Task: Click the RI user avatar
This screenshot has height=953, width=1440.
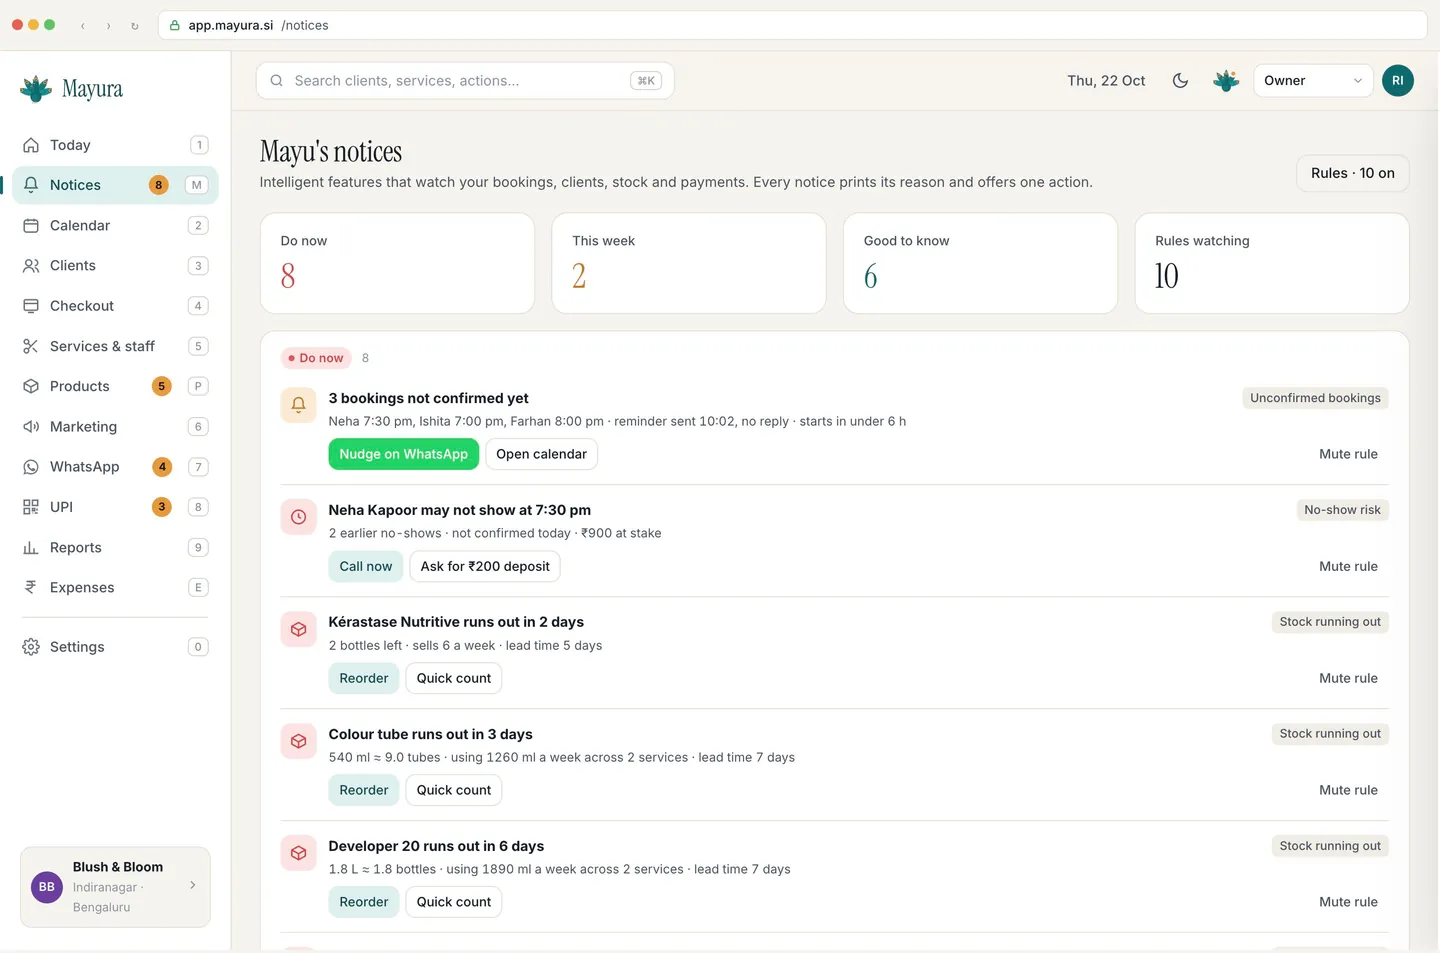Action: [x=1398, y=81]
